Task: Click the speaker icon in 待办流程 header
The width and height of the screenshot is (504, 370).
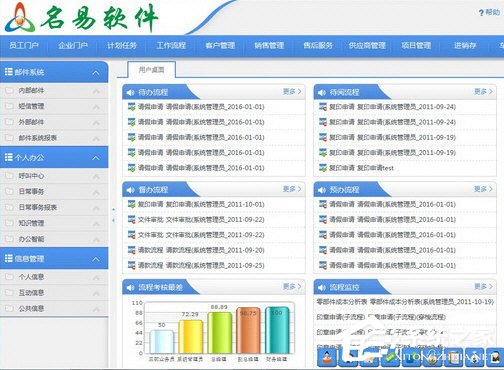Action: [x=130, y=93]
